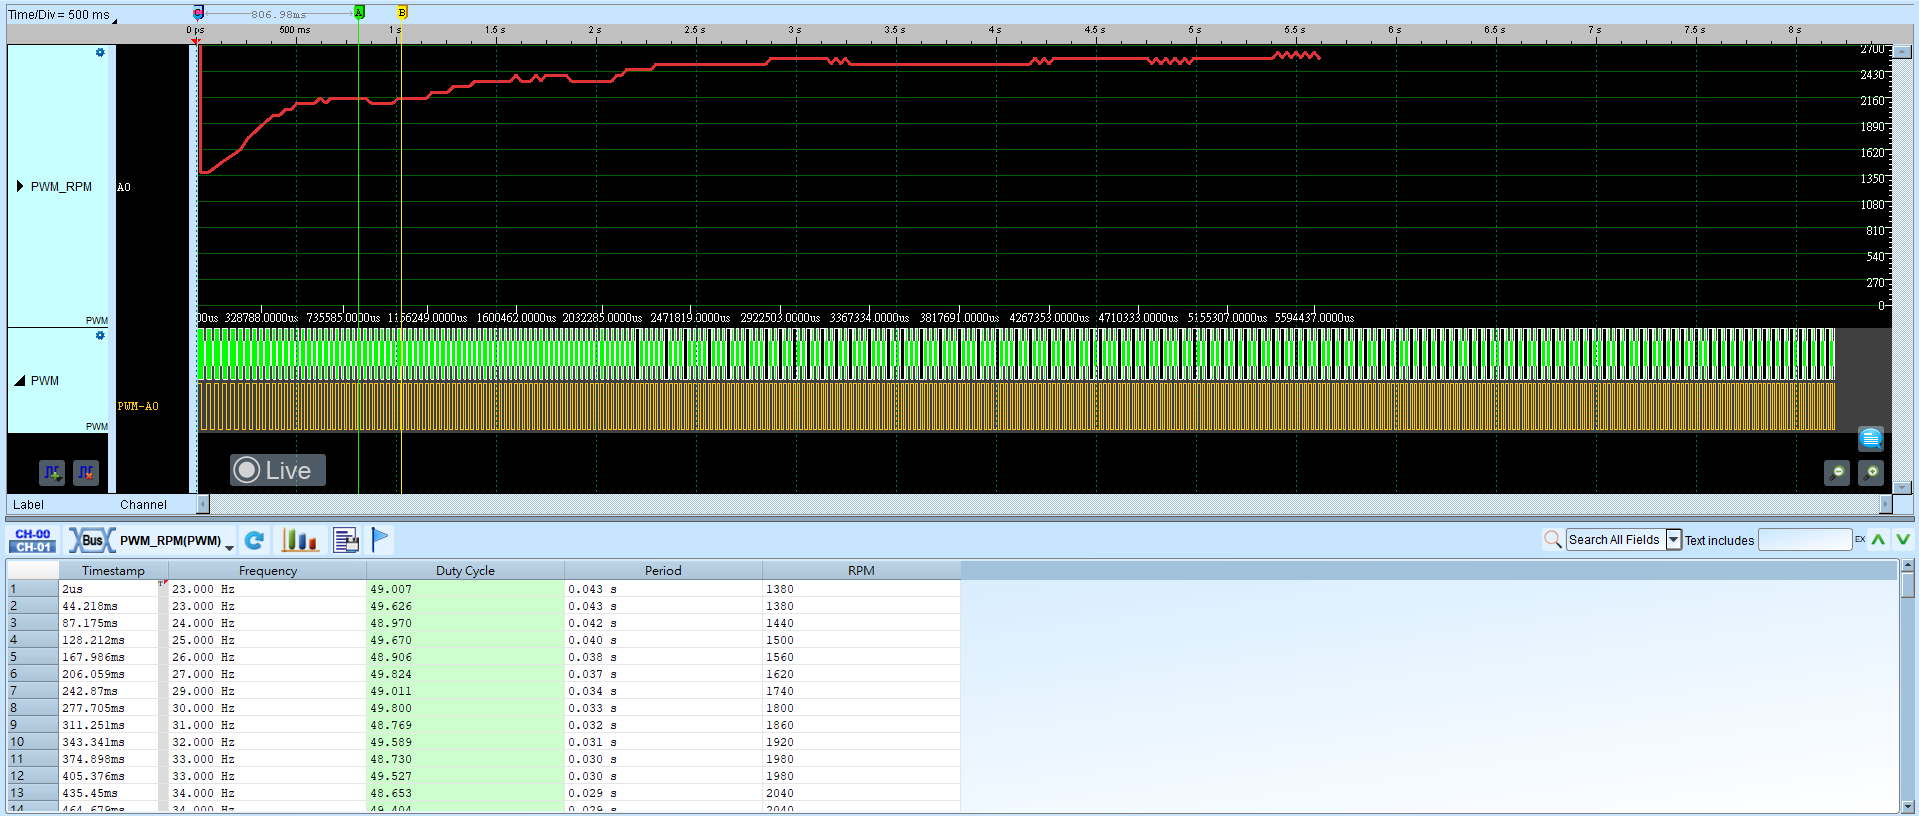Screen dimensions: 1919x816
Task: Sort by the Timestamp column header
Action: (113, 571)
